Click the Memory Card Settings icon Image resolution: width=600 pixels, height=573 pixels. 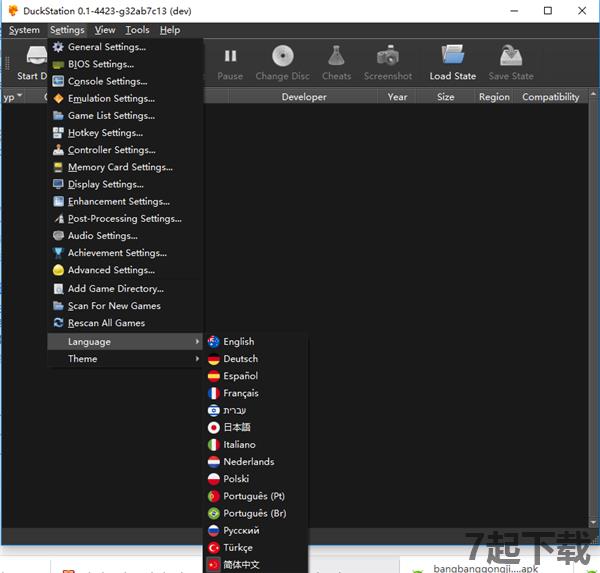coord(58,167)
